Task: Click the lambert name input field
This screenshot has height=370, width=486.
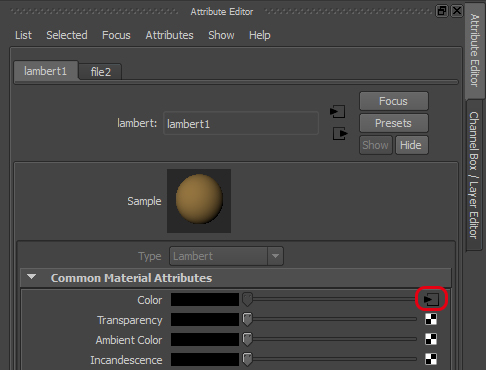Action: click(x=241, y=124)
